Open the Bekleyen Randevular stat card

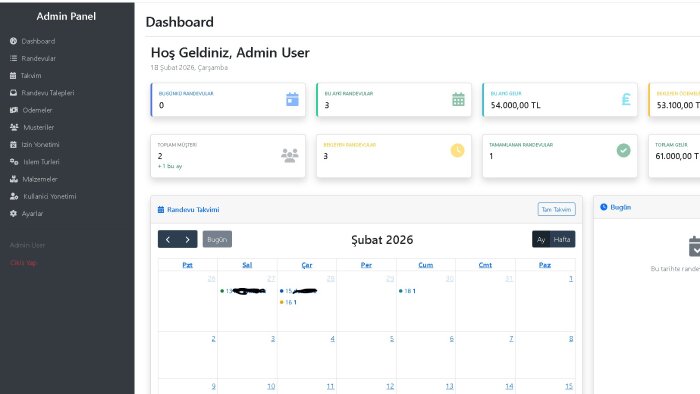pos(394,156)
